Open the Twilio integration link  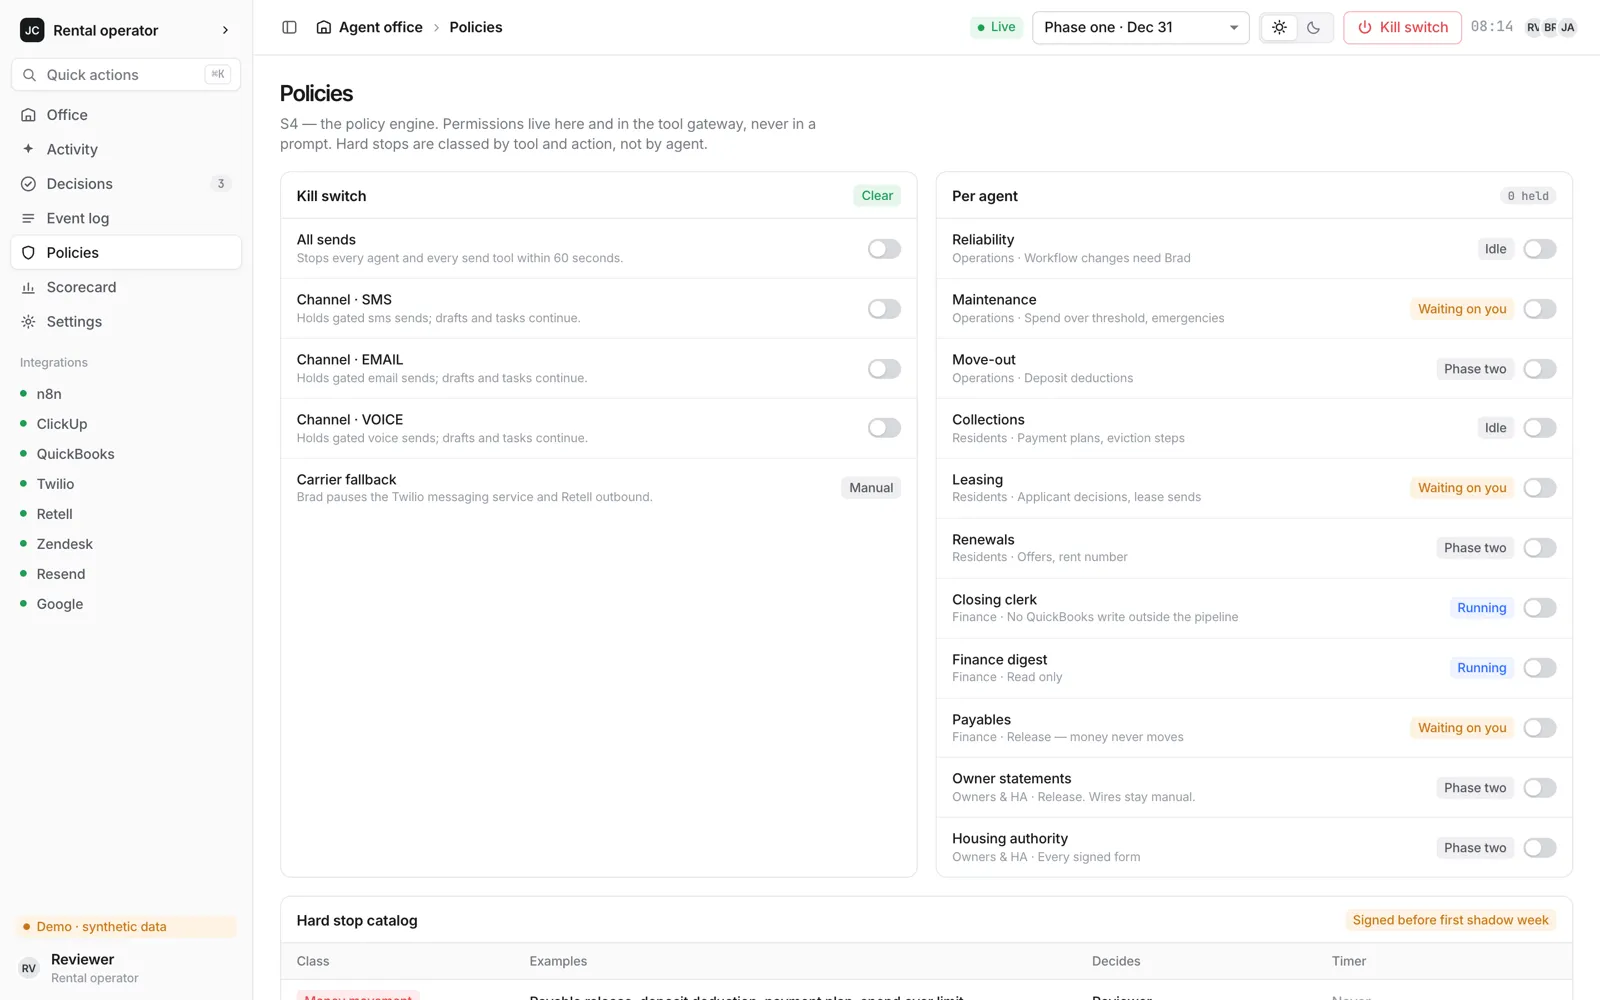point(55,484)
